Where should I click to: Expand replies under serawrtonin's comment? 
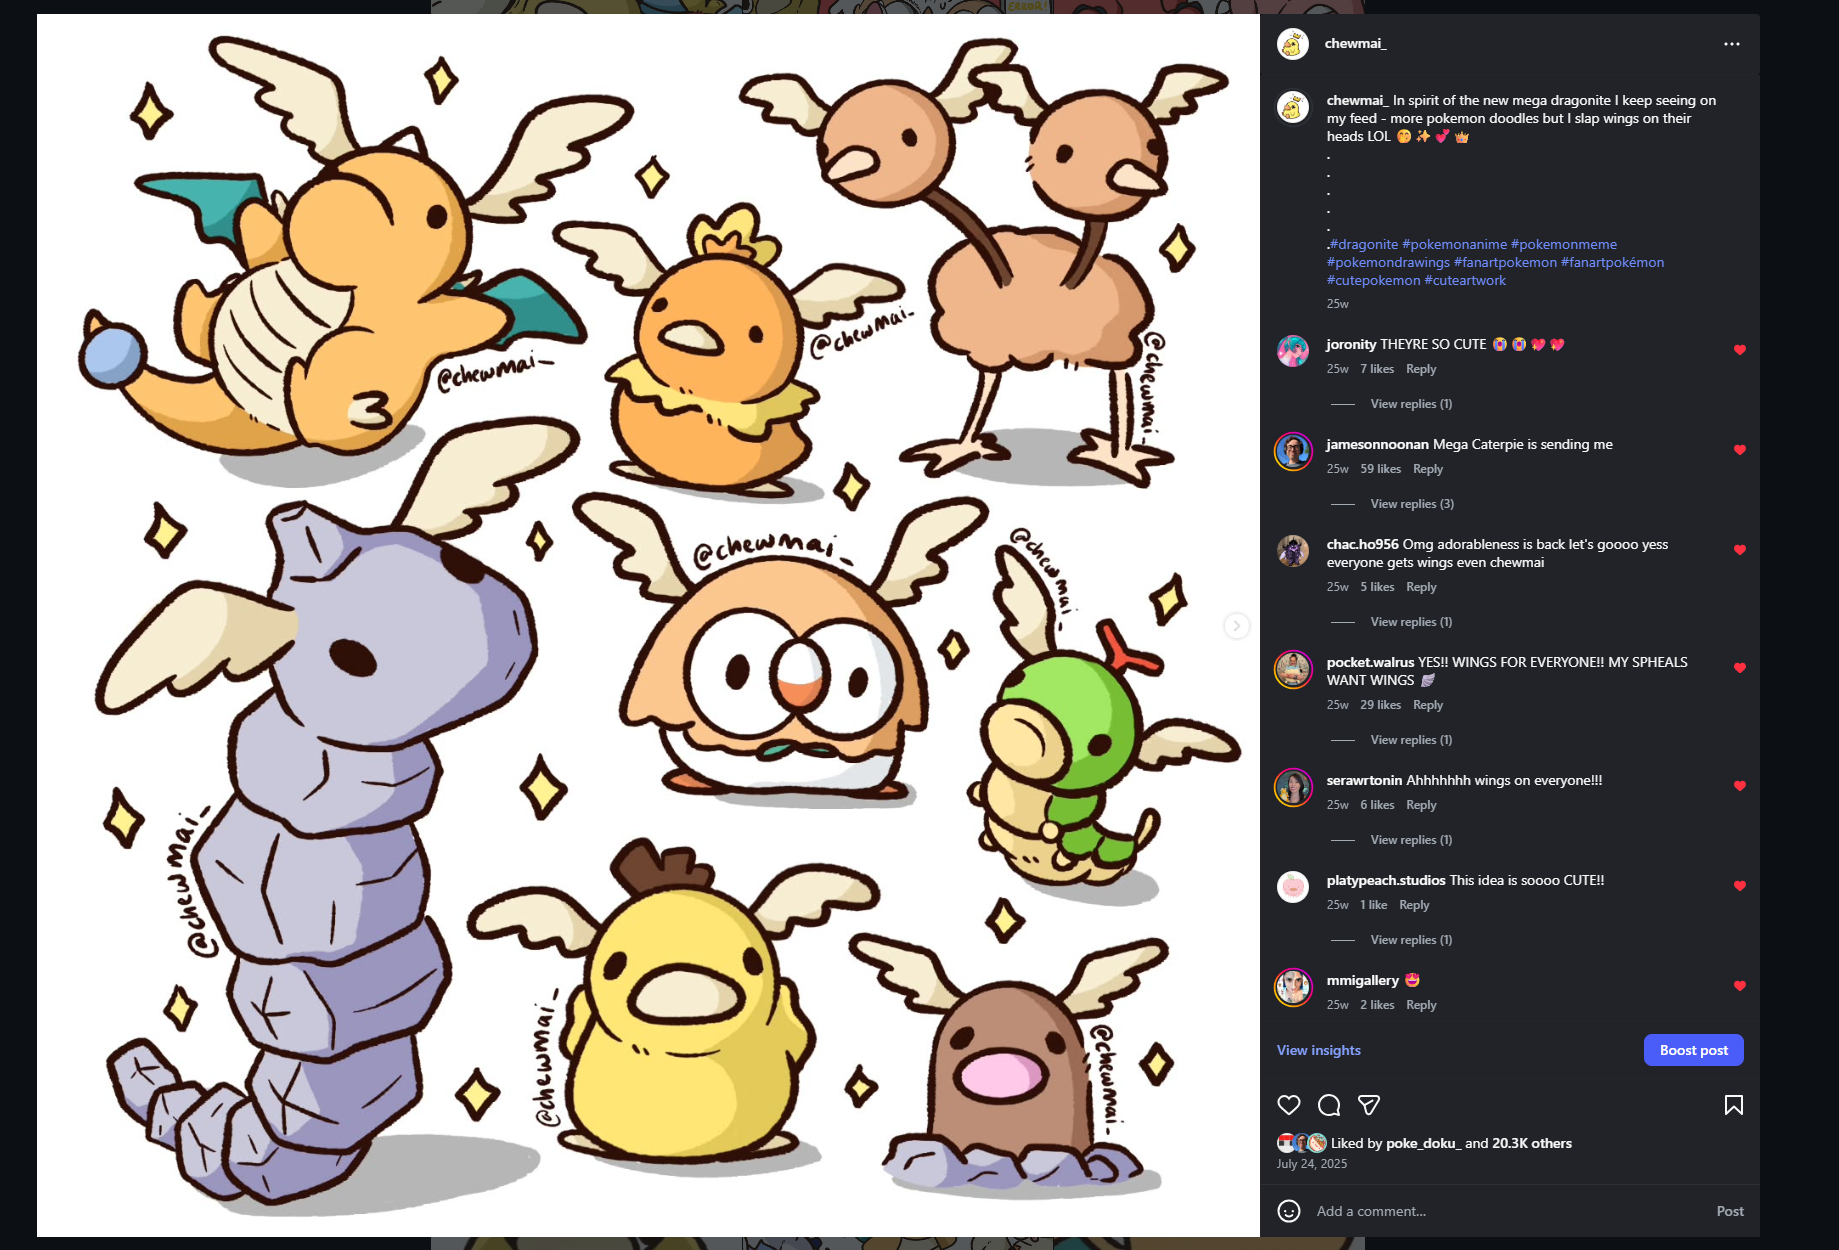1411,840
